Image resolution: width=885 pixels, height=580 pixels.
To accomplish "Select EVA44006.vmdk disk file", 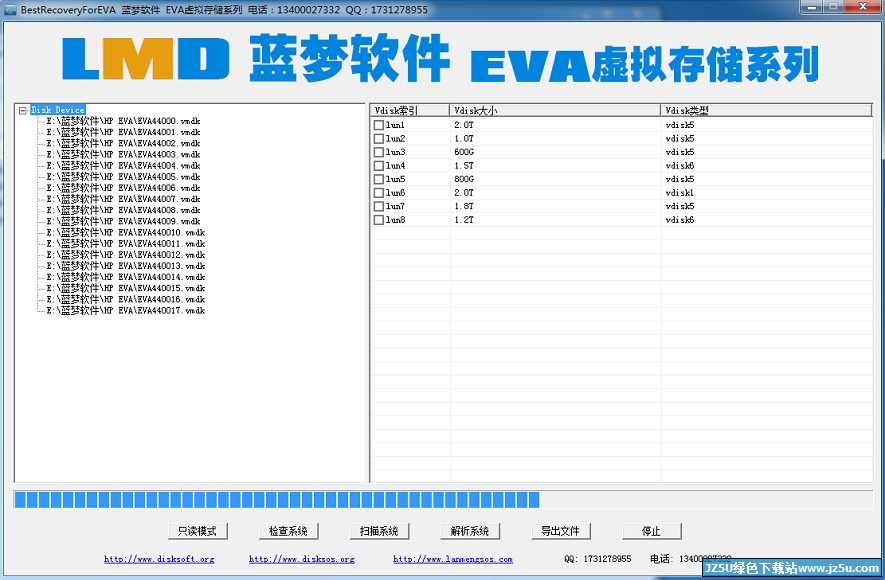I will (123, 188).
